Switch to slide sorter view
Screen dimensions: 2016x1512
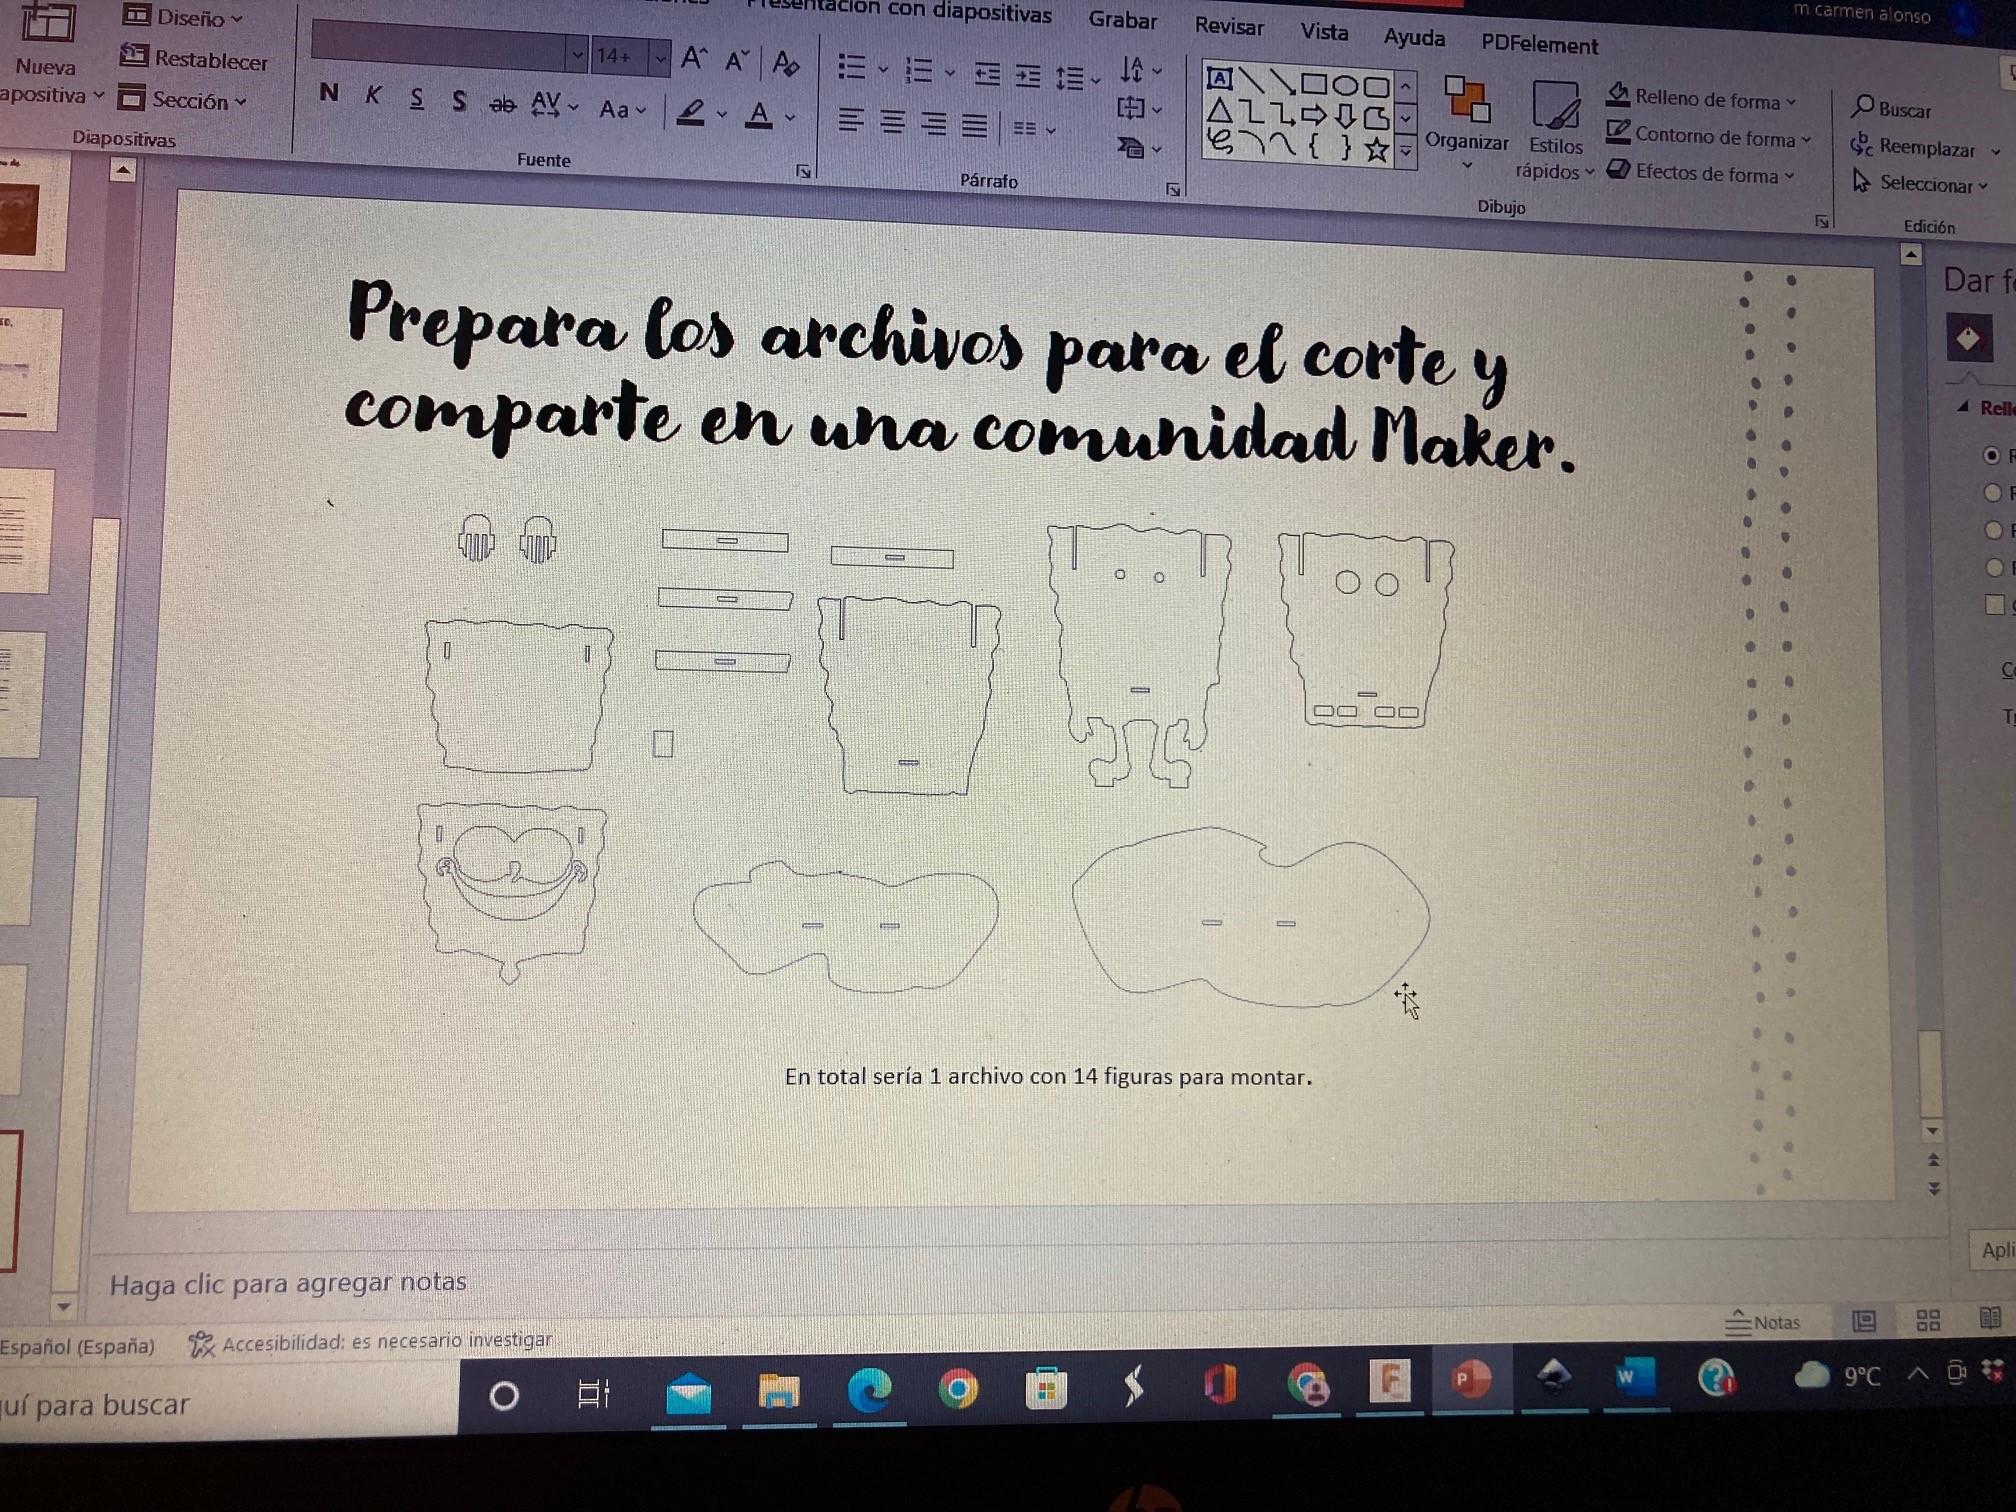pyautogui.click(x=1928, y=1321)
